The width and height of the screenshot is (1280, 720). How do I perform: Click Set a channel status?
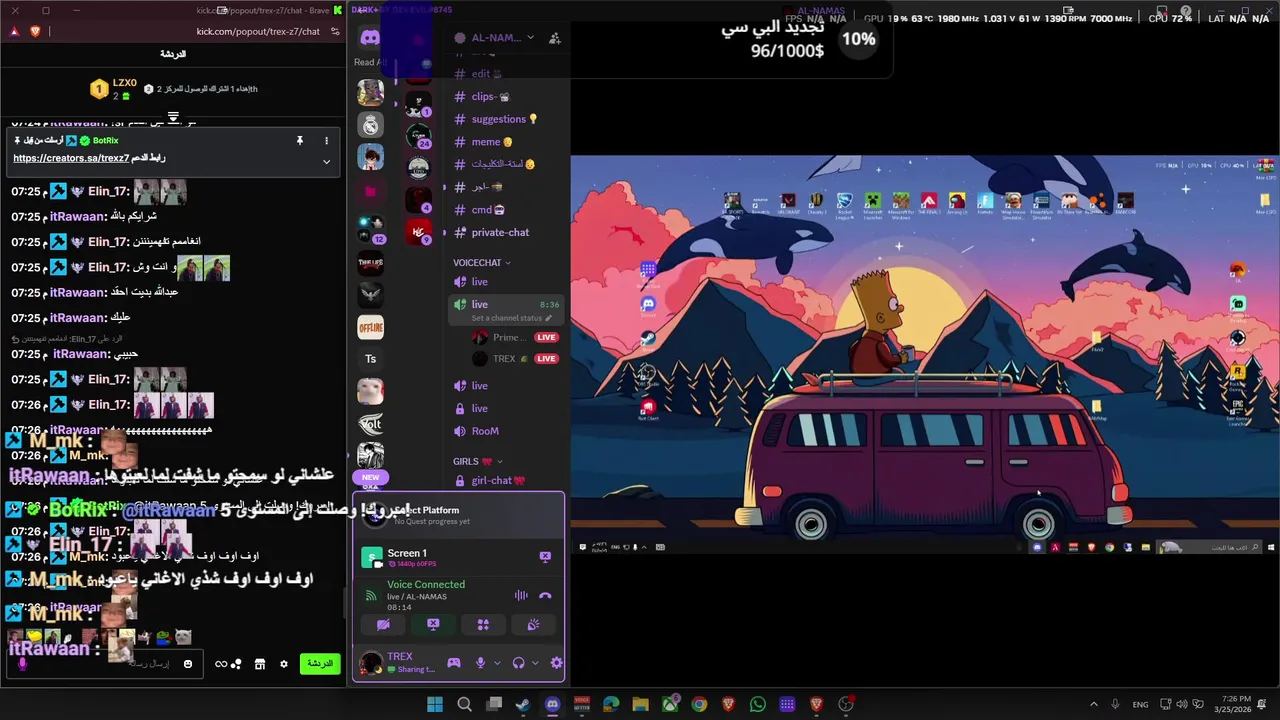pyautogui.click(x=511, y=318)
